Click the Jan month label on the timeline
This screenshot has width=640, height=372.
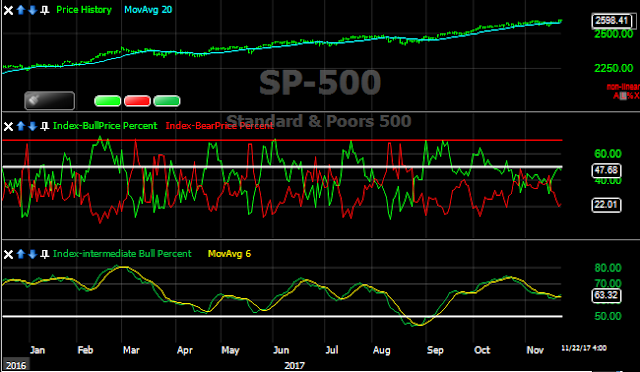38,350
